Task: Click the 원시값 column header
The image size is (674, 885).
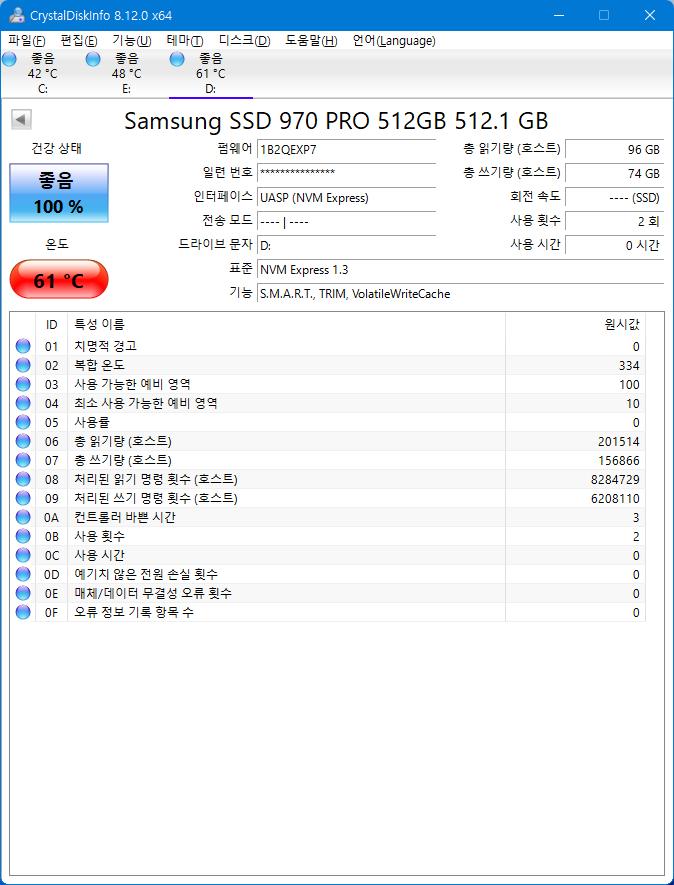Action: pos(575,325)
